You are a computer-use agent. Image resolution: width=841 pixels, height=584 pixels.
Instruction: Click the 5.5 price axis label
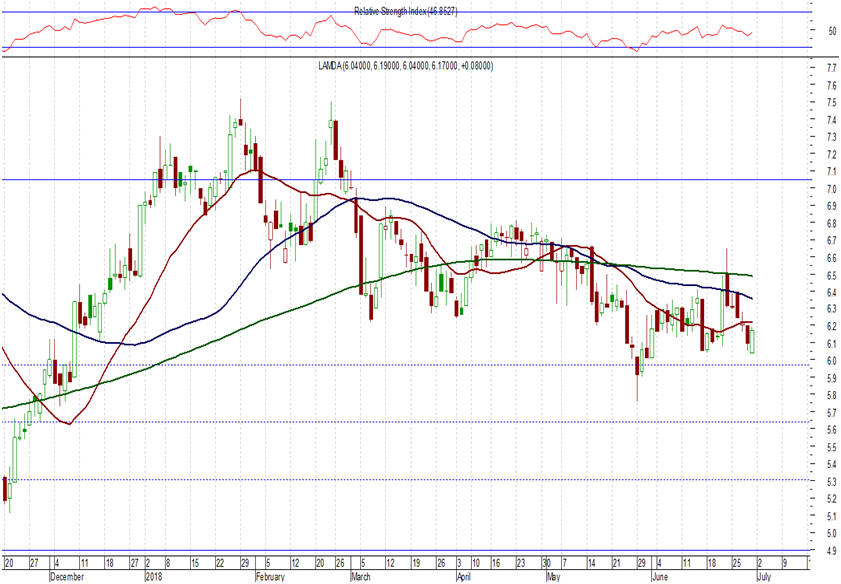pos(832,447)
